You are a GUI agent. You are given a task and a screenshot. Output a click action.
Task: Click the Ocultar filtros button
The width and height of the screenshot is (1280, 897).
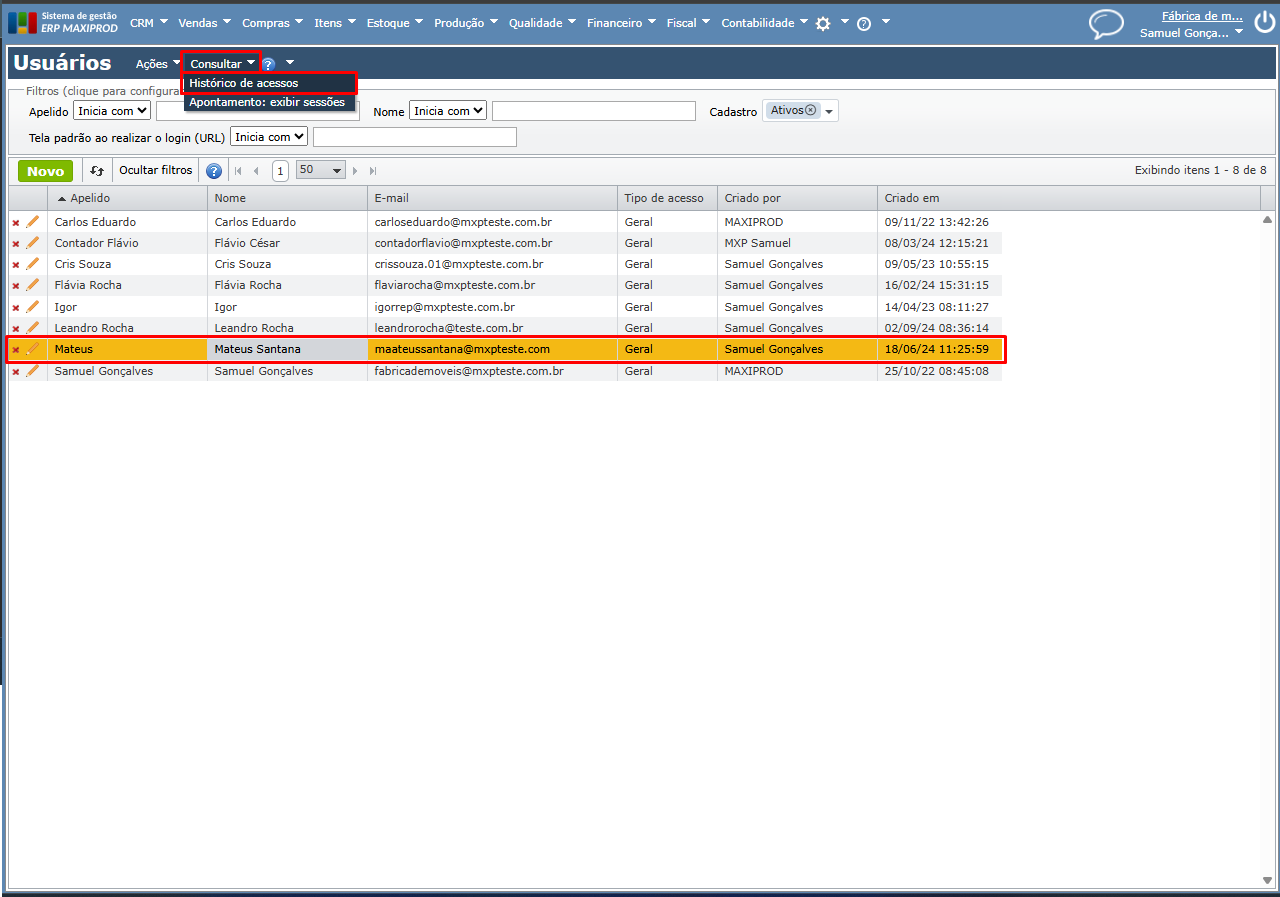(x=155, y=171)
